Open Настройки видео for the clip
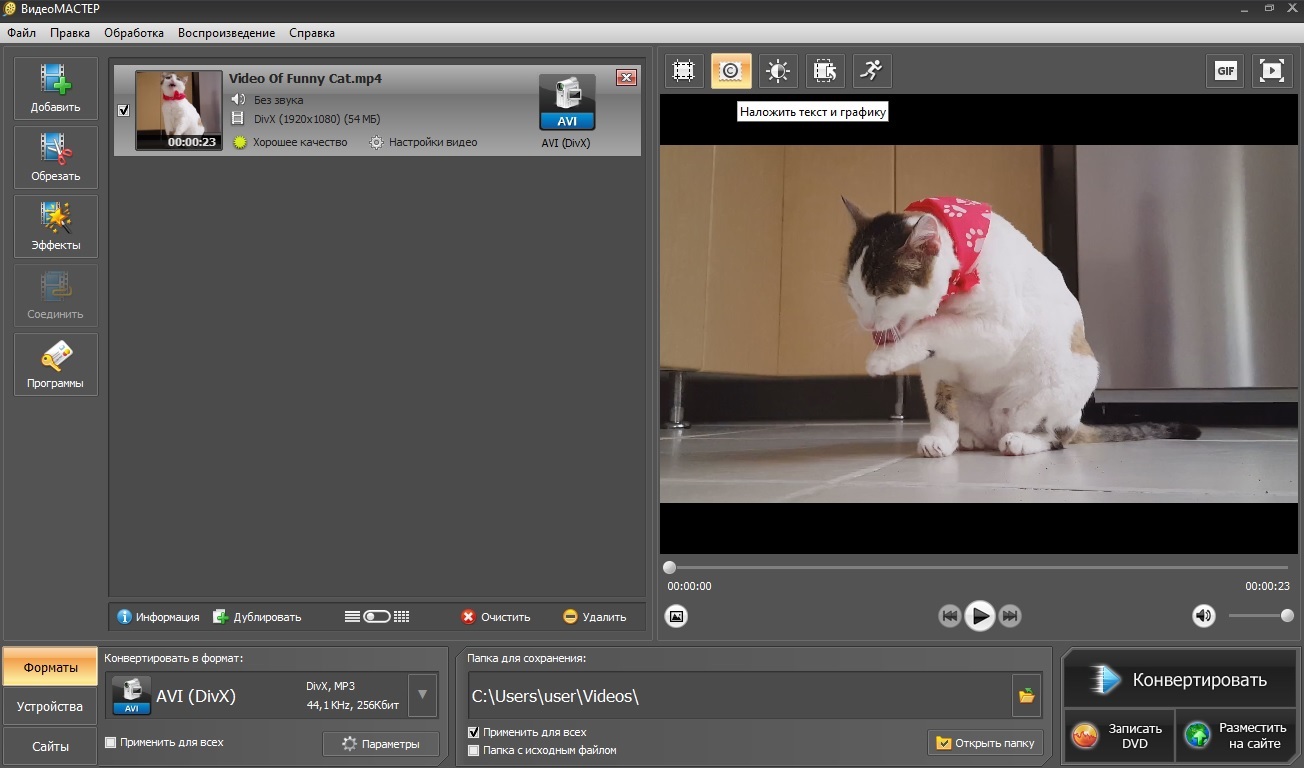 pos(423,143)
